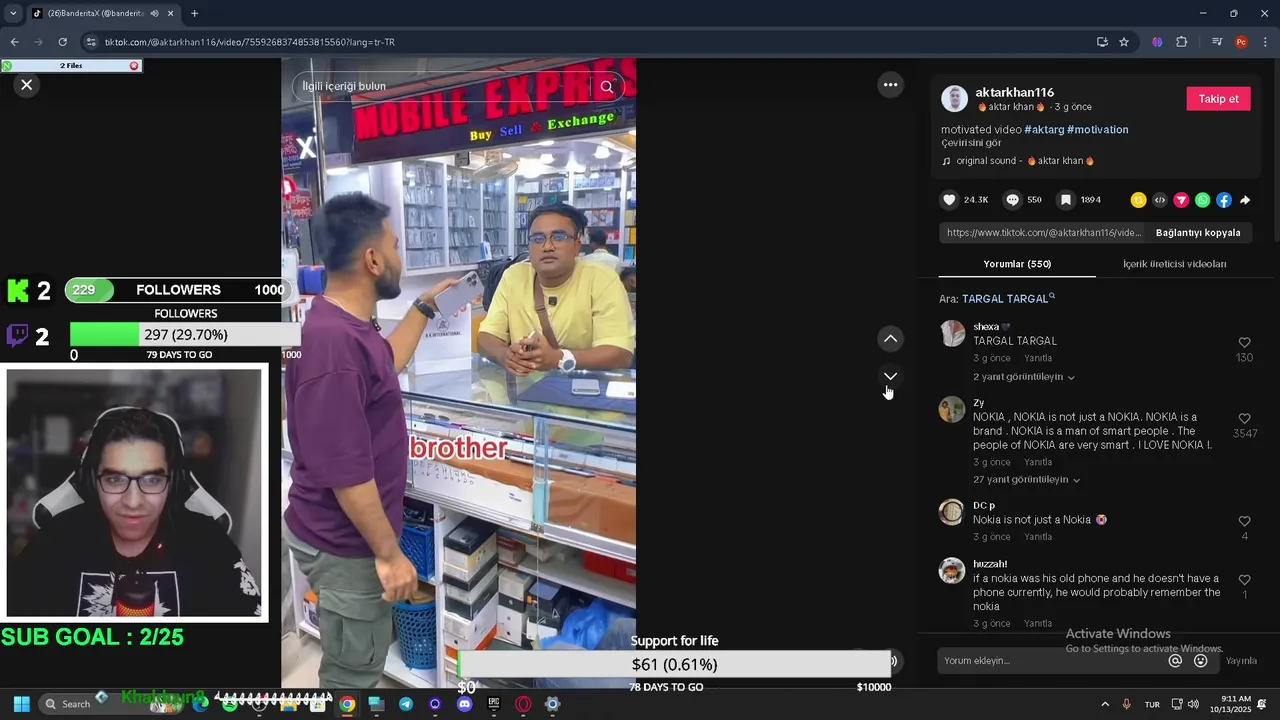Click the install app icon in address bar
Viewport: 1280px width, 720px height.
1102,42
